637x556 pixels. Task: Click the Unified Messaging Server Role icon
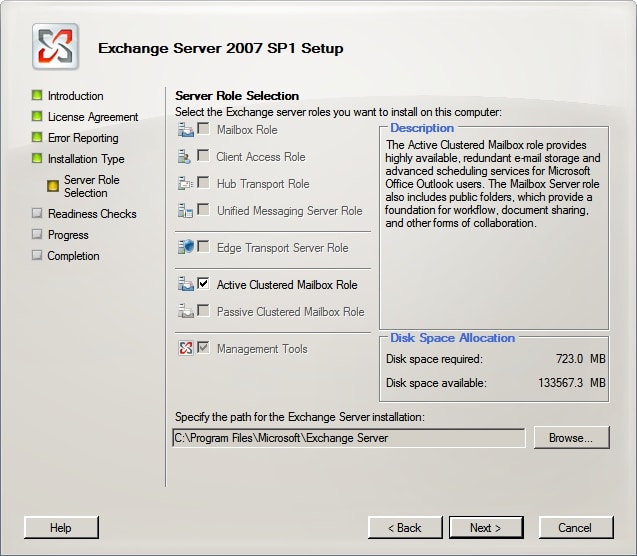(x=185, y=211)
